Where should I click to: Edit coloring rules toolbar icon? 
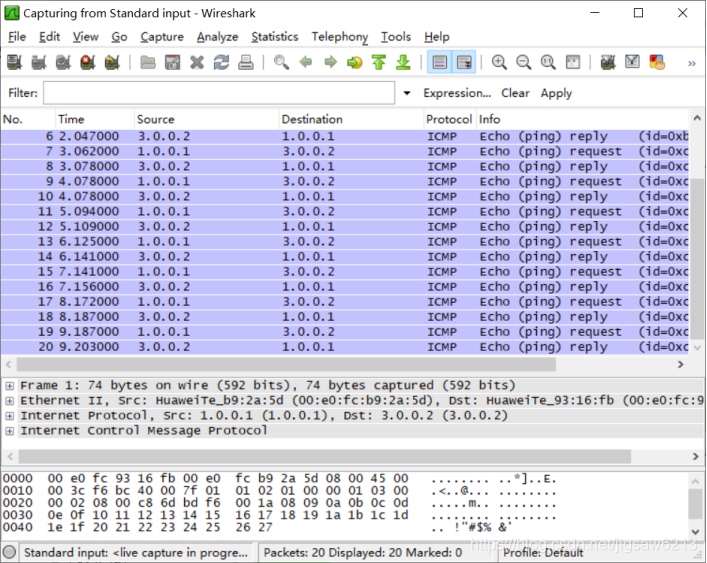(656, 62)
